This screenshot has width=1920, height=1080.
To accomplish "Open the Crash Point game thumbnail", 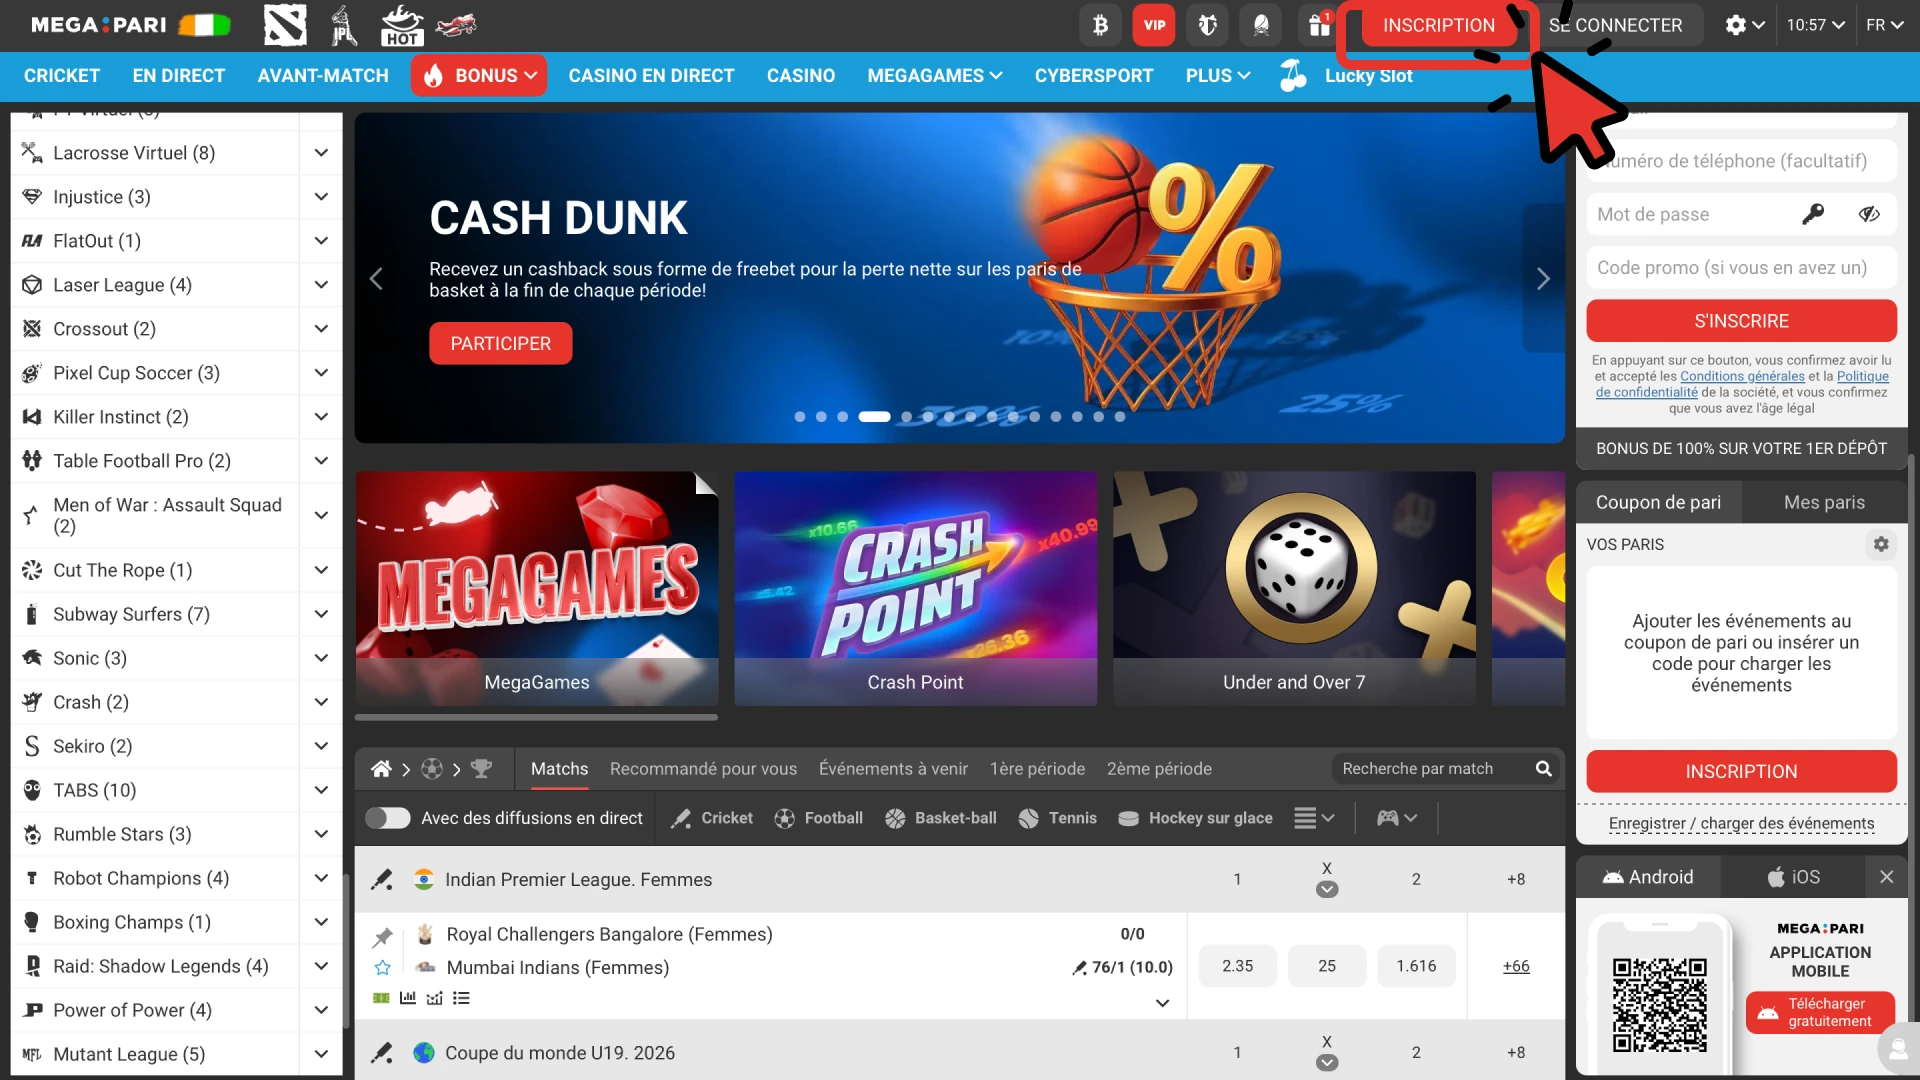I will coord(915,589).
